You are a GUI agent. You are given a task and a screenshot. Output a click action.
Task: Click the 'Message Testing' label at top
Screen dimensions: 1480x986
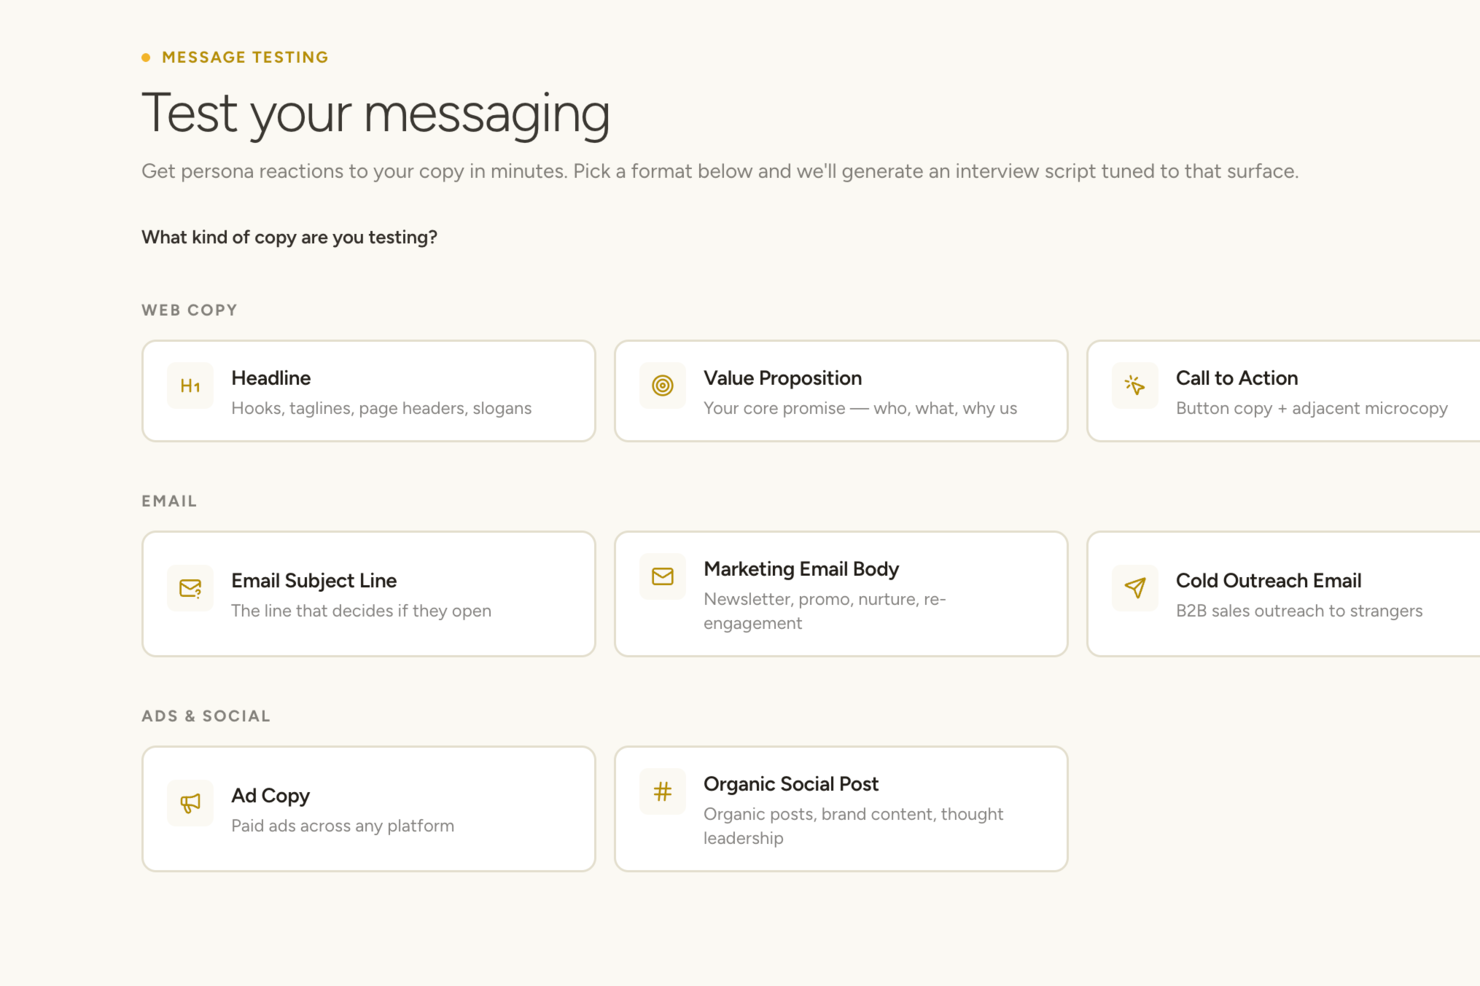click(x=245, y=57)
